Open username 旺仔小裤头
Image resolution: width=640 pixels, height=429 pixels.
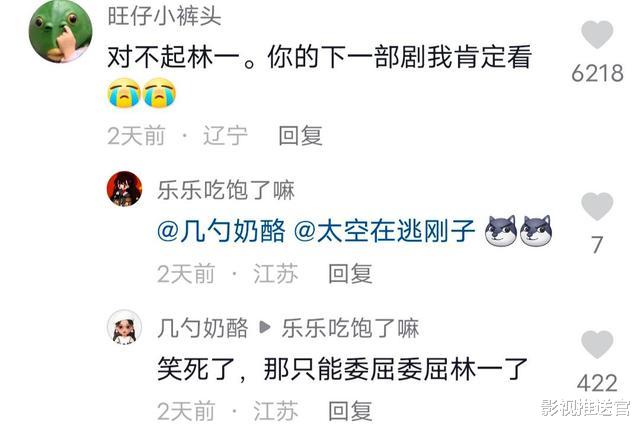164,16
